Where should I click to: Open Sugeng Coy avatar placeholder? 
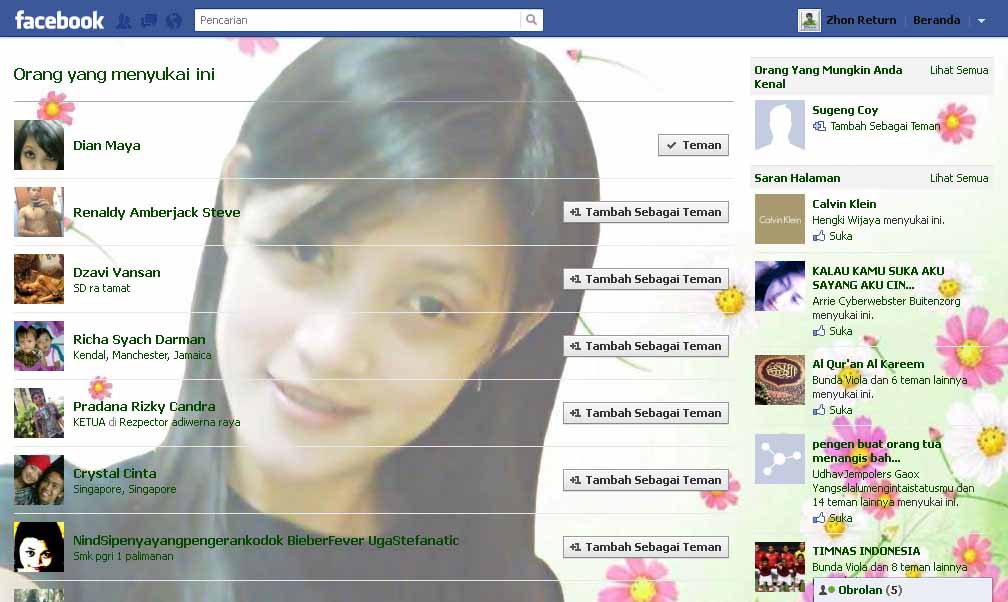779,125
